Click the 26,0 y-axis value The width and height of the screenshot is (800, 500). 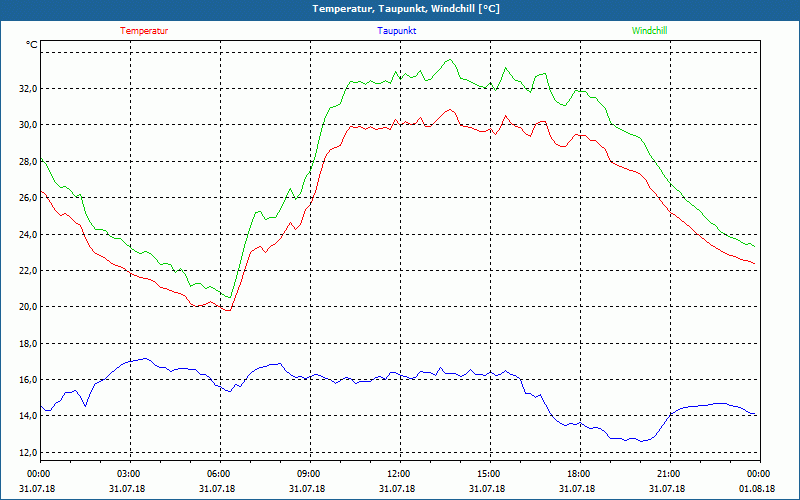click(x=28, y=198)
